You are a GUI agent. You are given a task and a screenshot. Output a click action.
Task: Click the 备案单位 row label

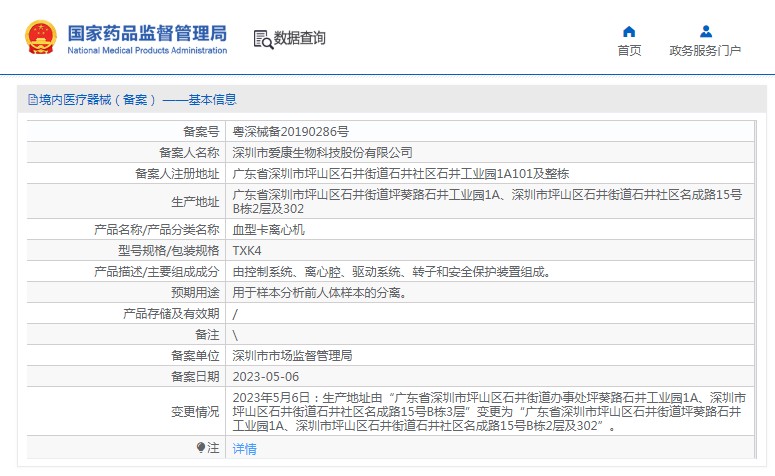195,356
